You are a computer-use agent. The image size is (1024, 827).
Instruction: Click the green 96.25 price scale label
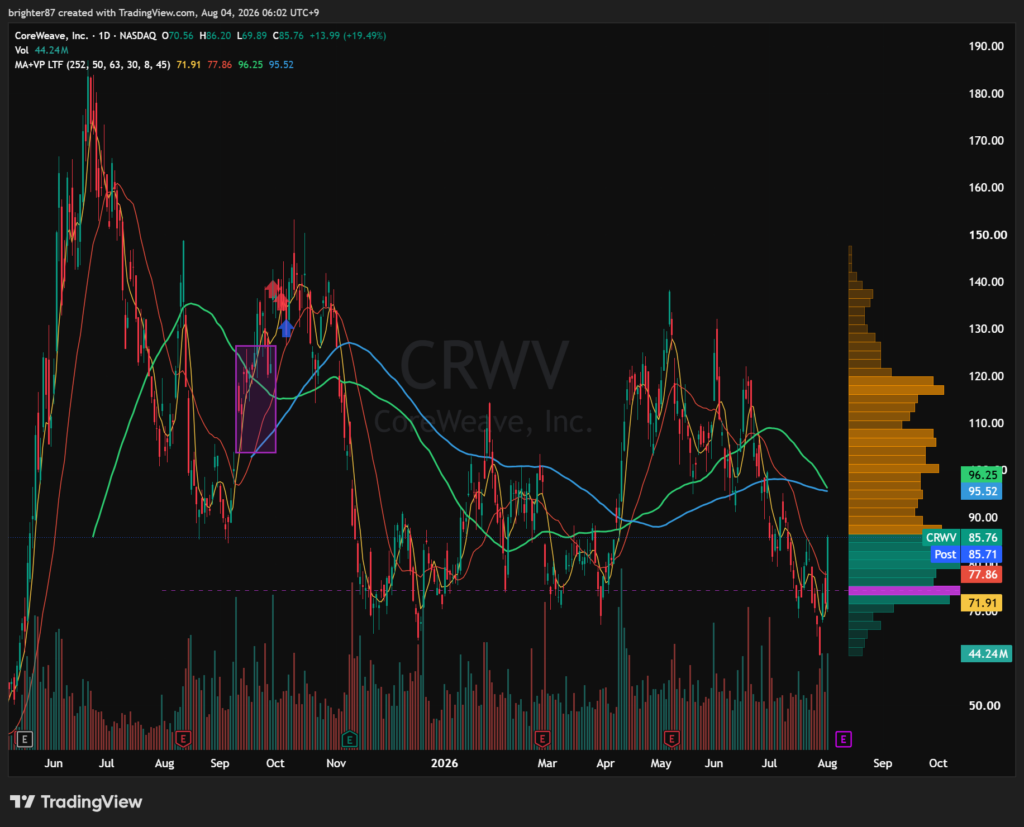pyautogui.click(x=982, y=475)
